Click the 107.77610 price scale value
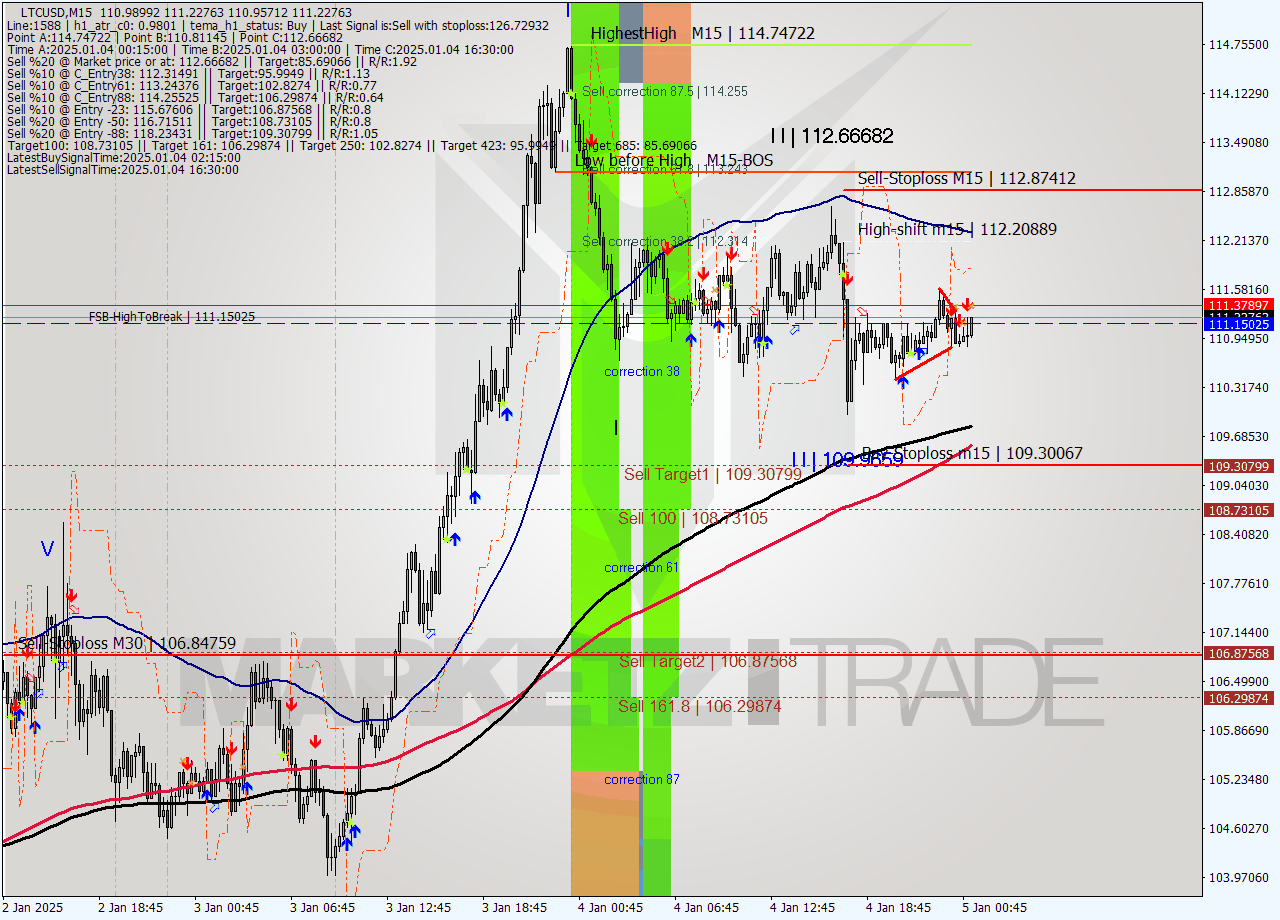This screenshot has height=920, width=1280. (x=1238, y=583)
